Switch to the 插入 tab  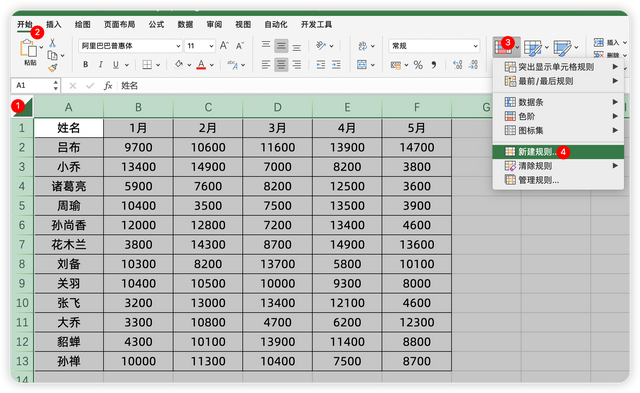pos(53,24)
